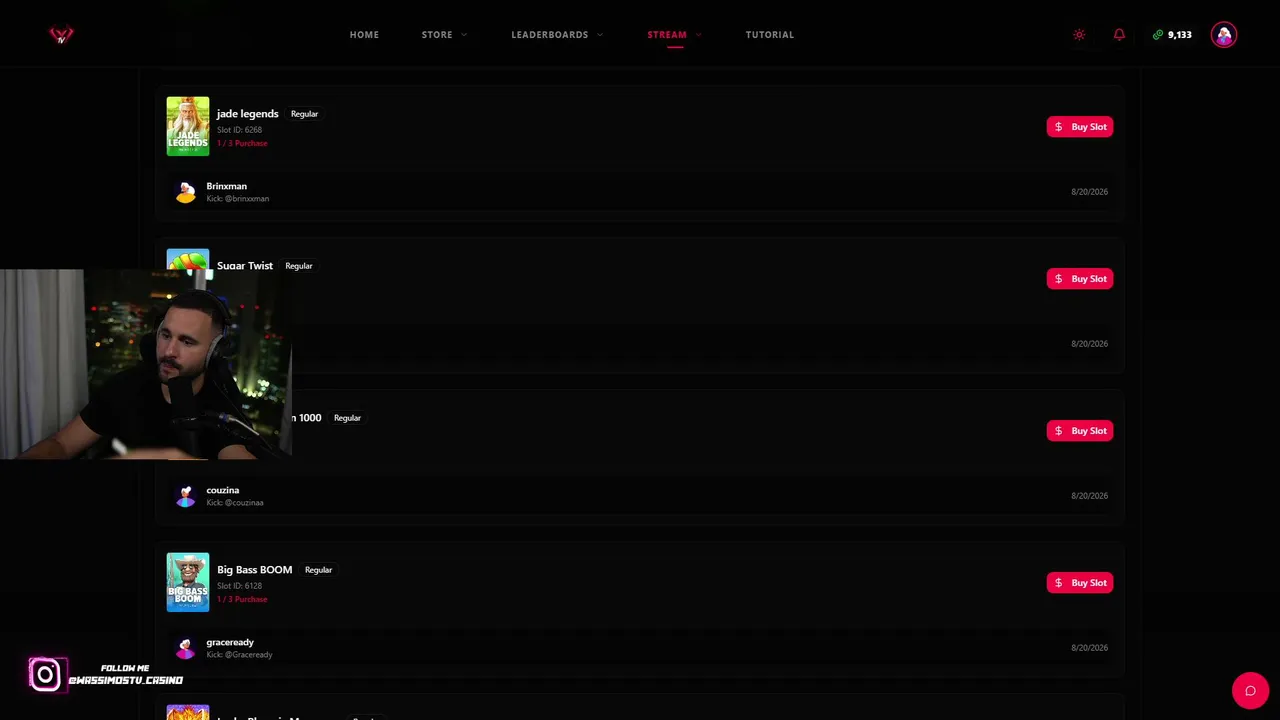The height and width of the screenshot is (720, 1280).
Task: Click the jade legends title
Action: point(248,114)
